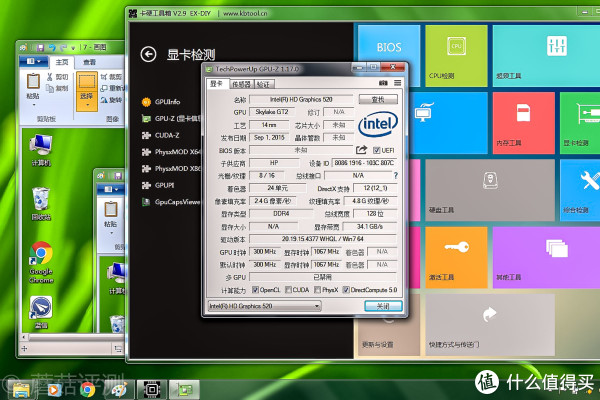Click the driver version field '20.19.15.4377 WHQL / Win7 64'
Screen dimensions: 600x400
tap(323, 239)
